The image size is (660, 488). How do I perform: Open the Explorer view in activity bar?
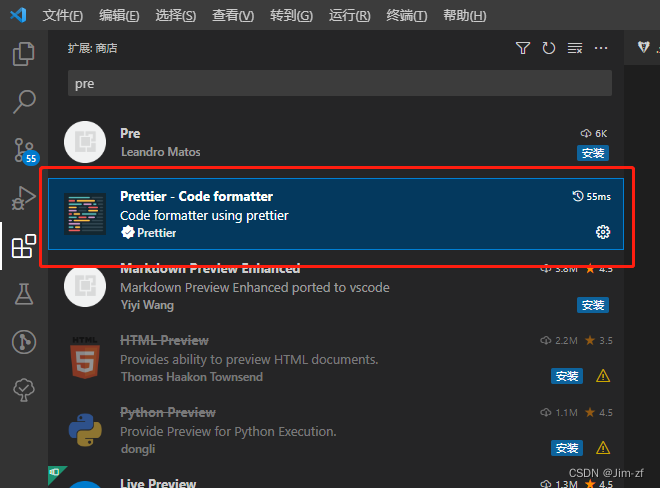[x=24, y=54]
